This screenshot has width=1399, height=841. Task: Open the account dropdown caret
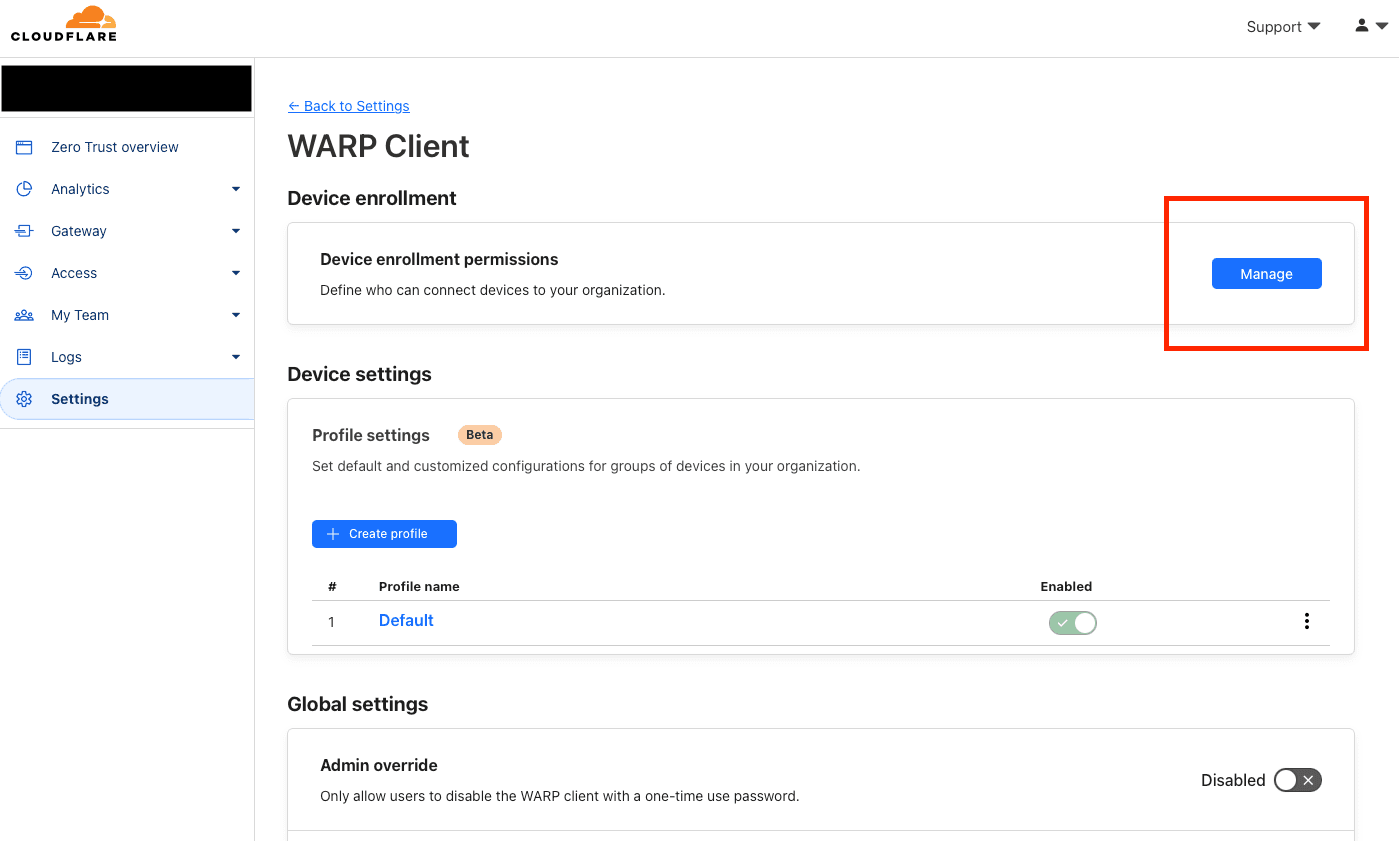(x=1382, y=27)
